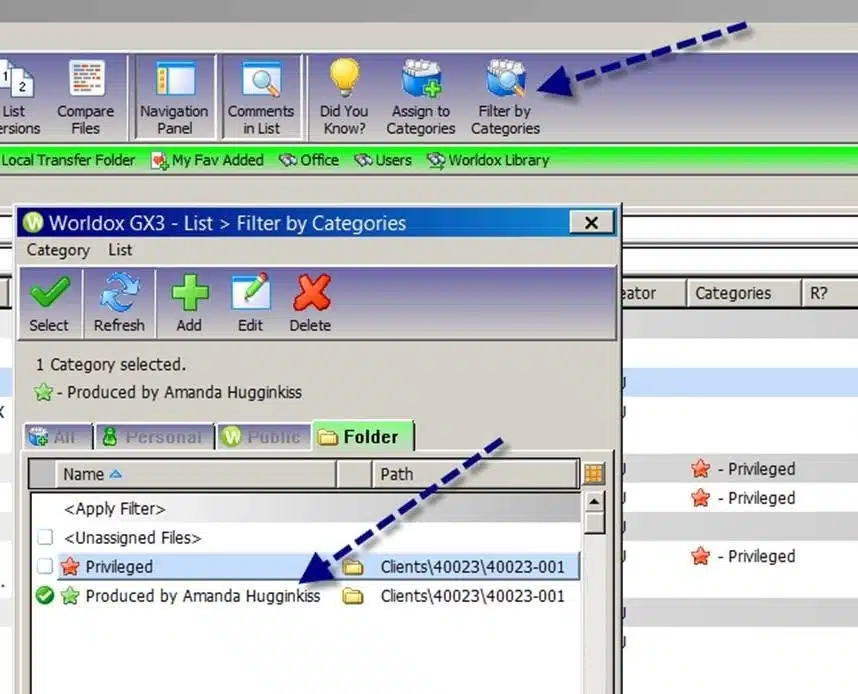Click the Unassigned Files row label
Viewport: 858px width, 694px height.
point(133,537)
